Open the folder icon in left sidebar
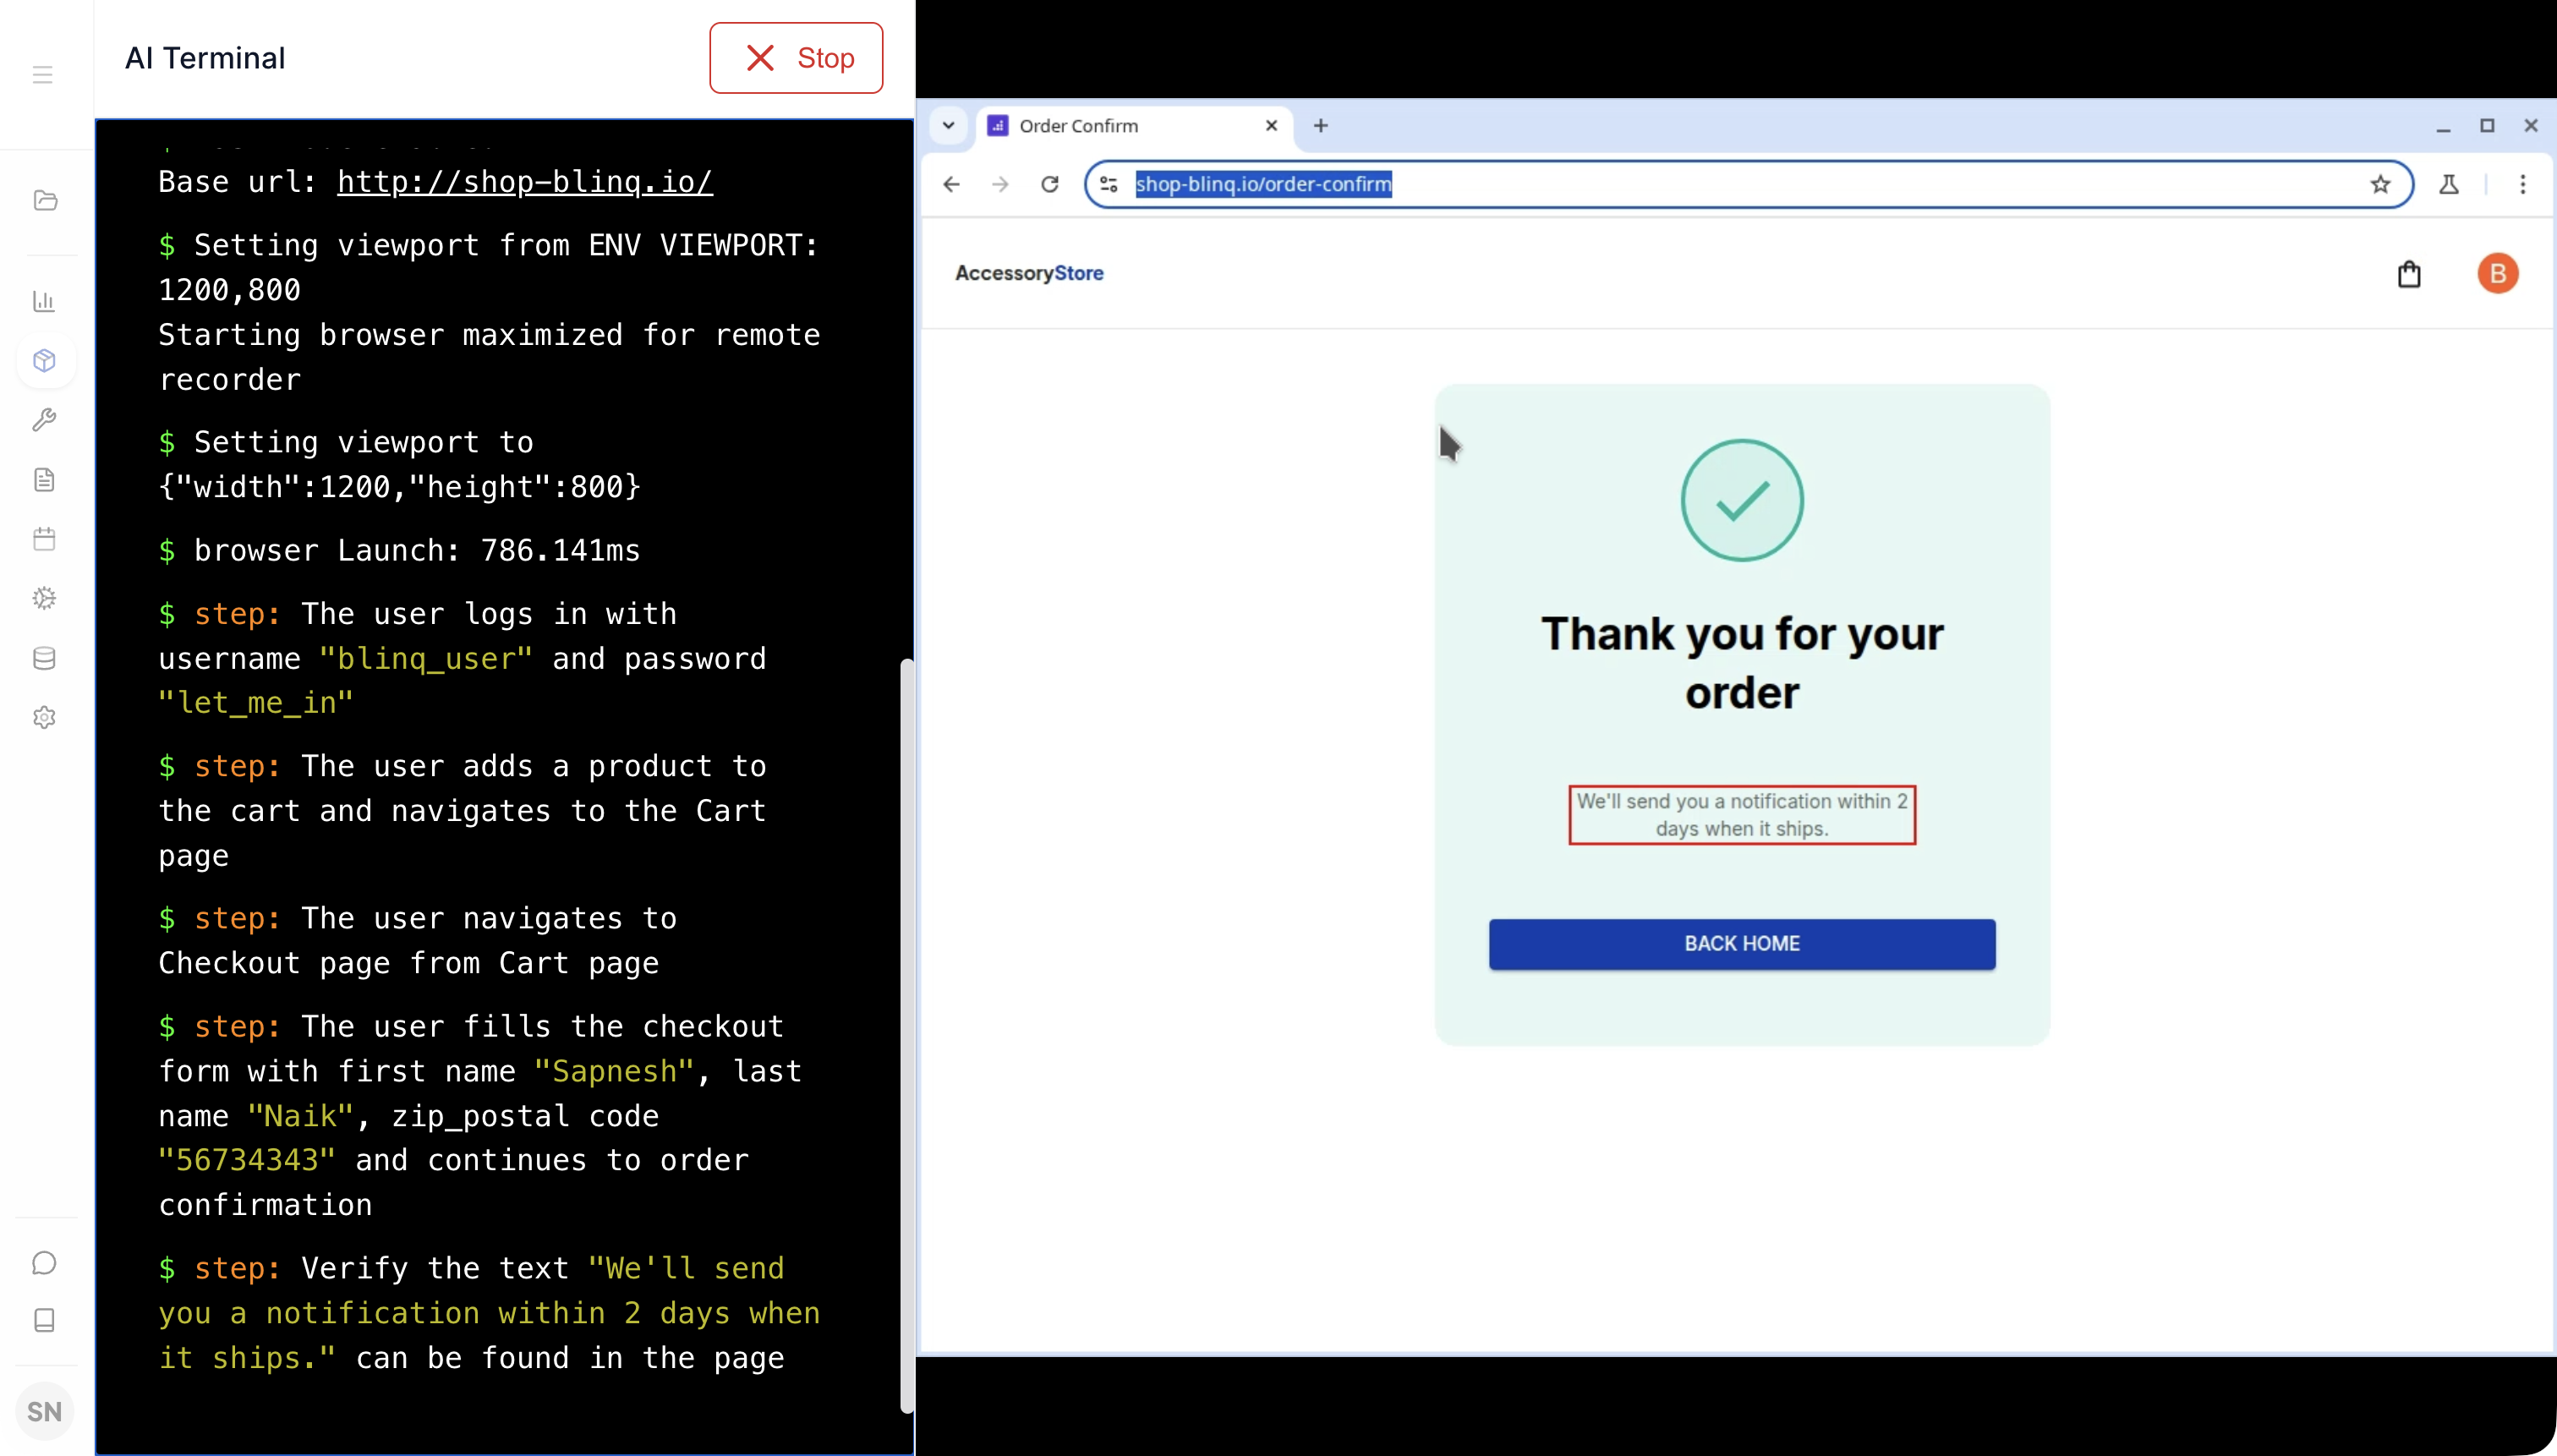 point(45,201)
